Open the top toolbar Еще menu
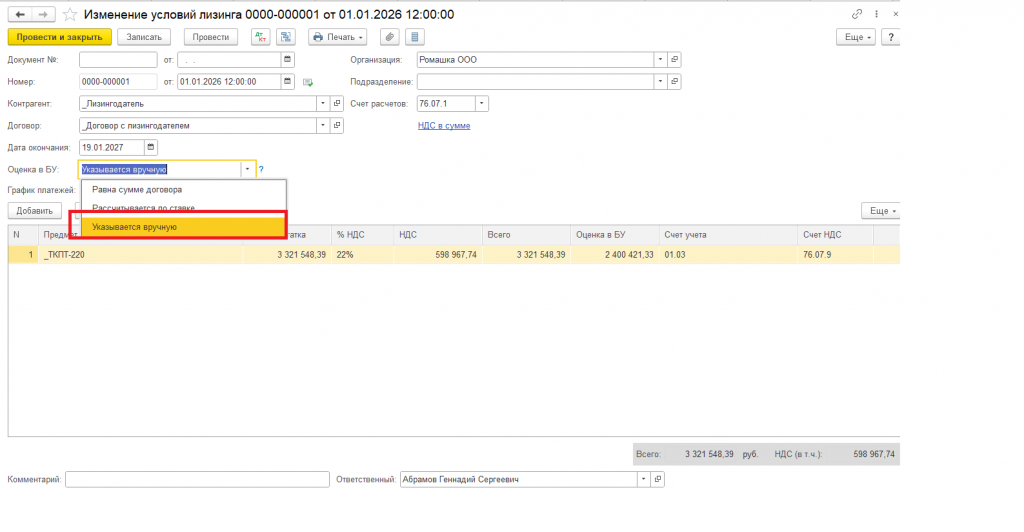 point(856,37)
